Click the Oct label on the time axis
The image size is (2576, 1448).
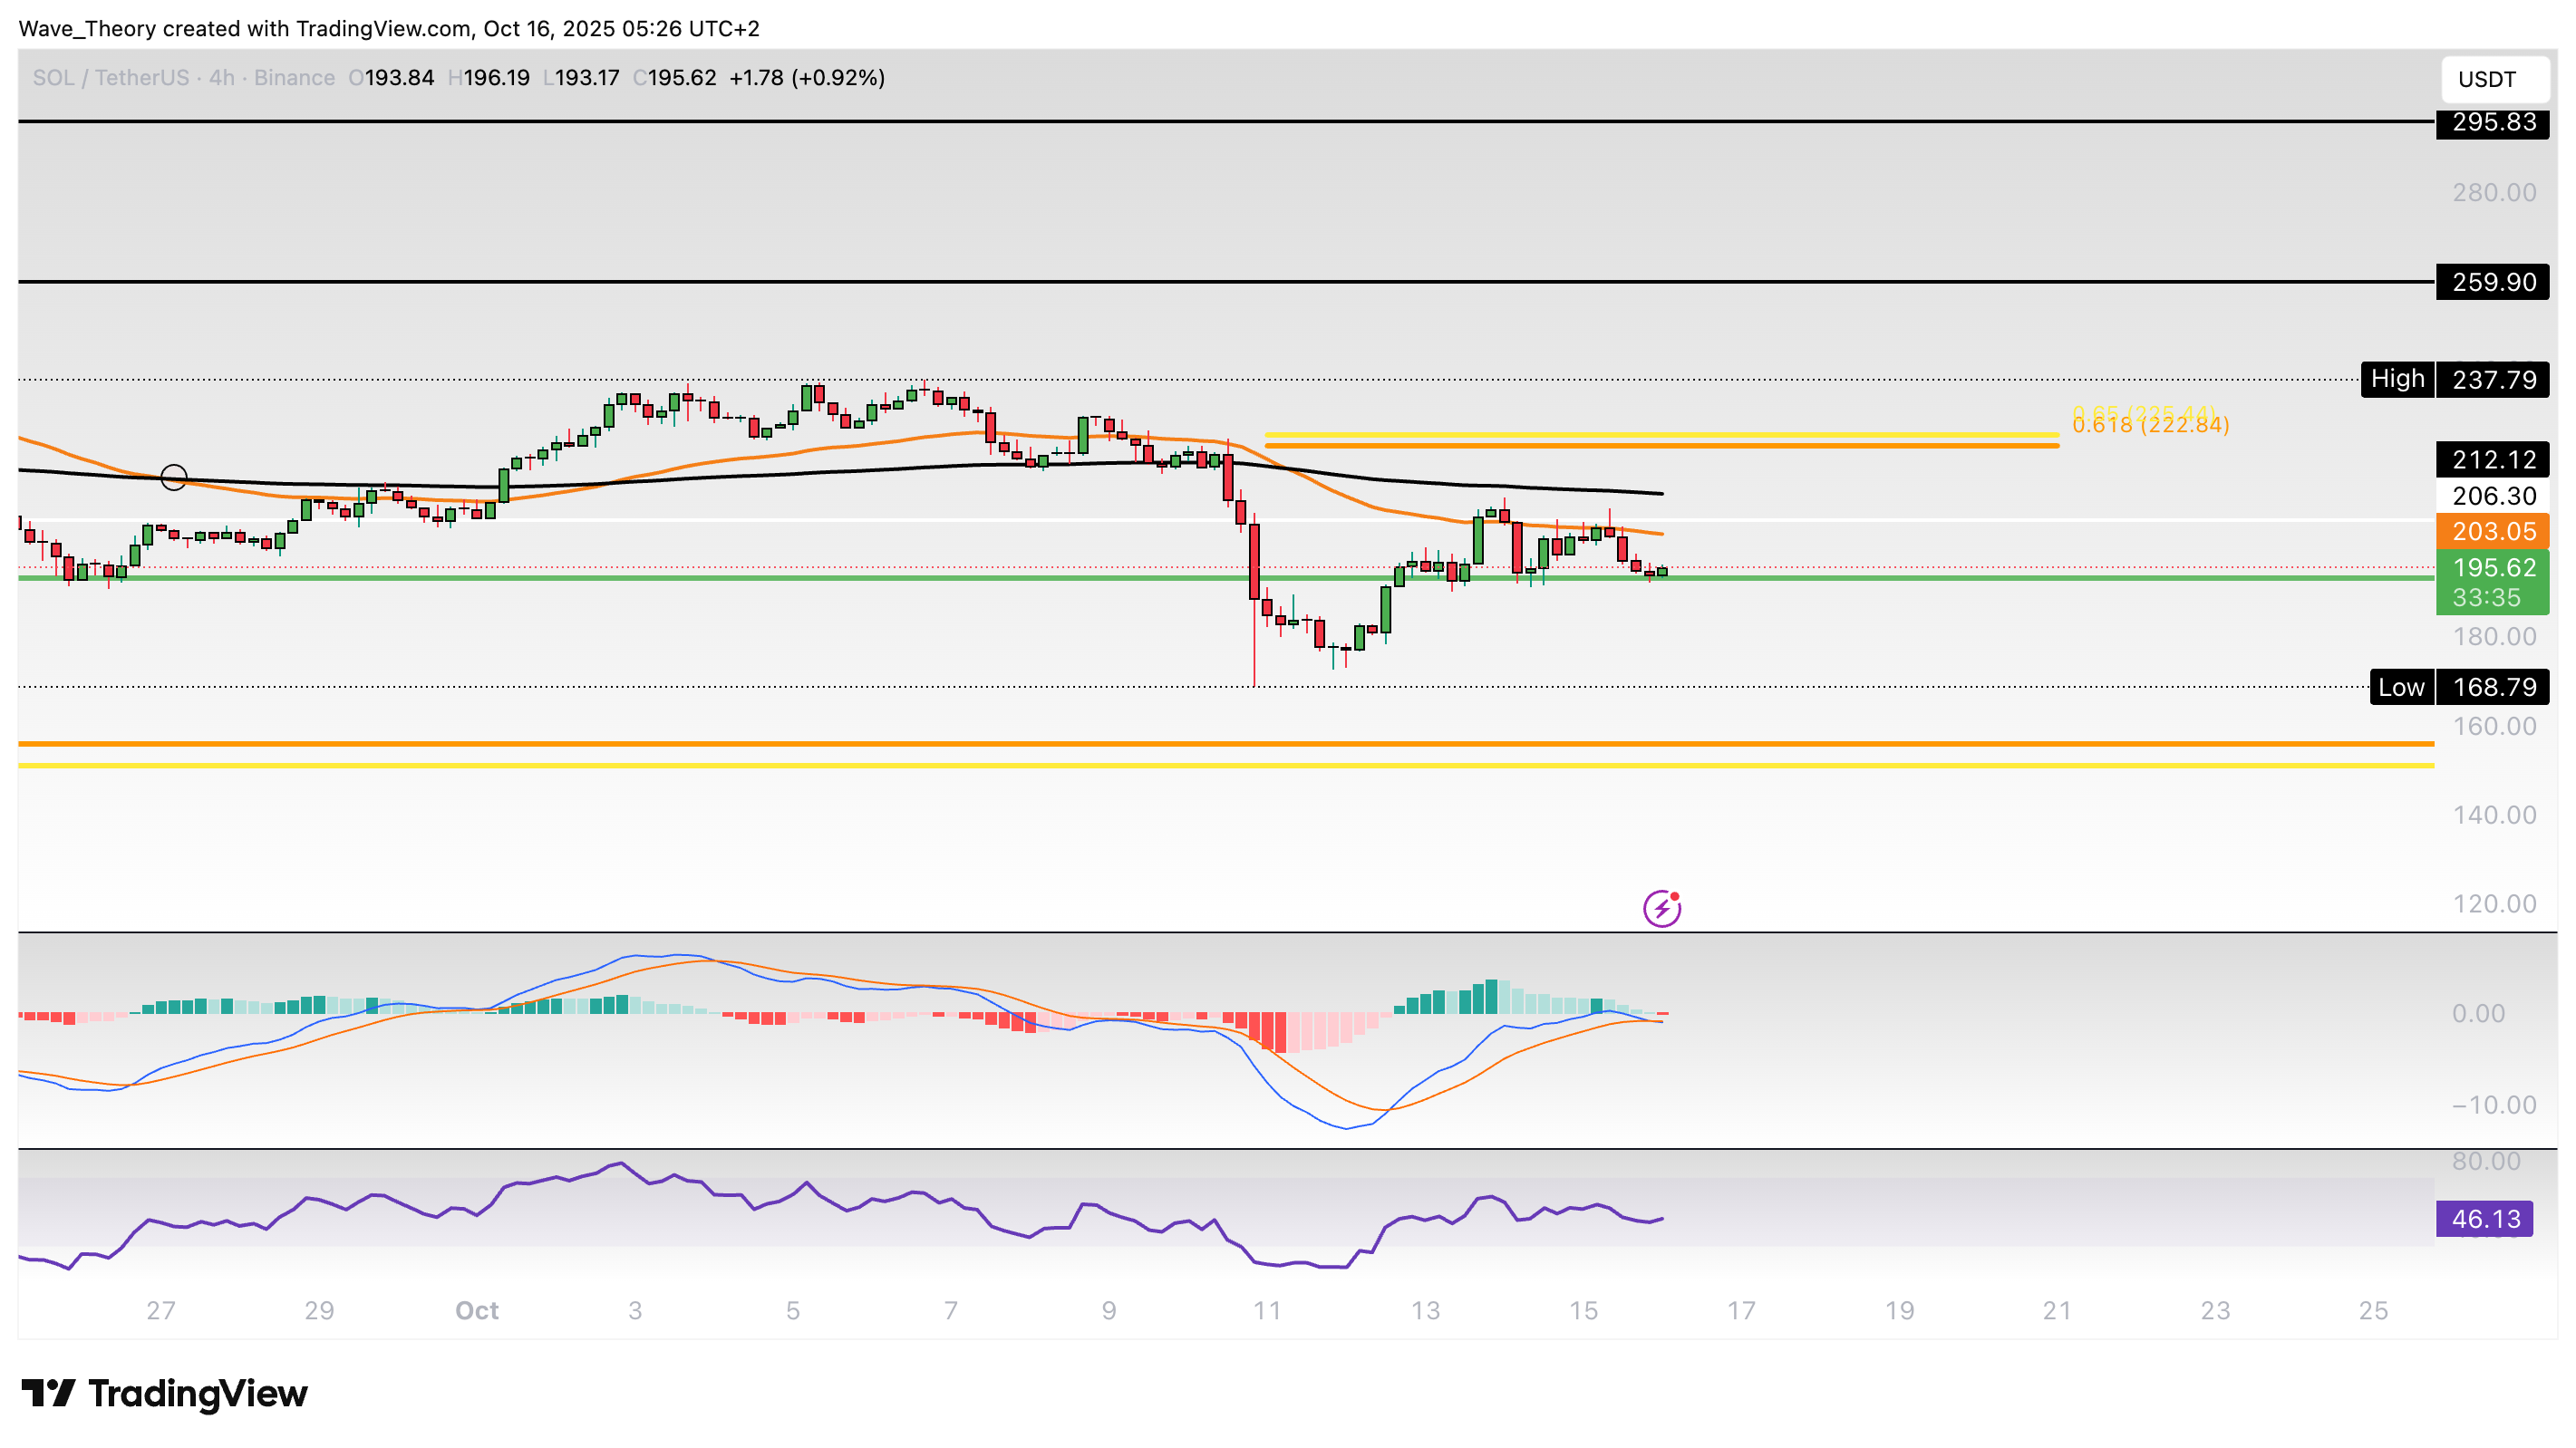[476, 1310]
